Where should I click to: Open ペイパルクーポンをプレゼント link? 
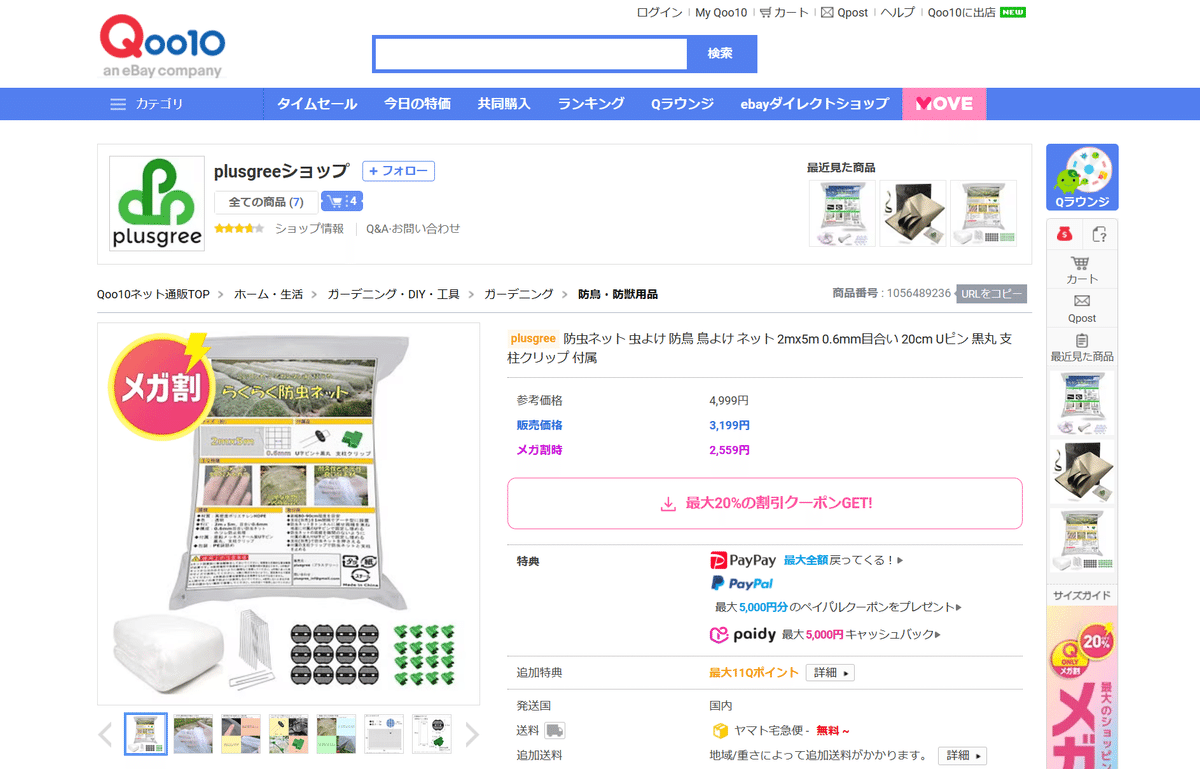point(838,607)
